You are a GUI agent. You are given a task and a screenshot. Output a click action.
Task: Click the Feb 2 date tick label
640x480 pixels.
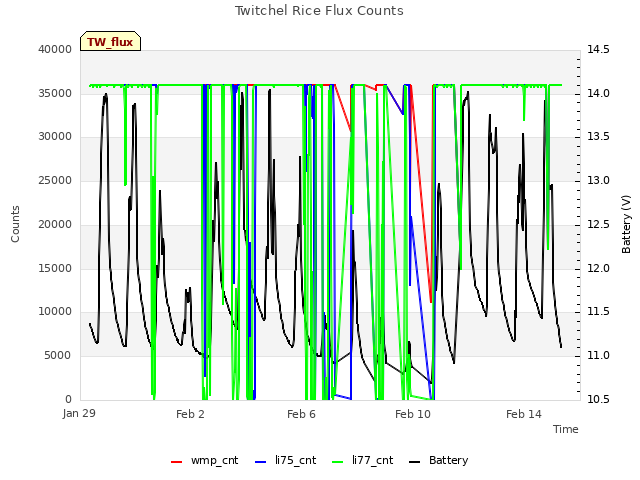point(190,414)
